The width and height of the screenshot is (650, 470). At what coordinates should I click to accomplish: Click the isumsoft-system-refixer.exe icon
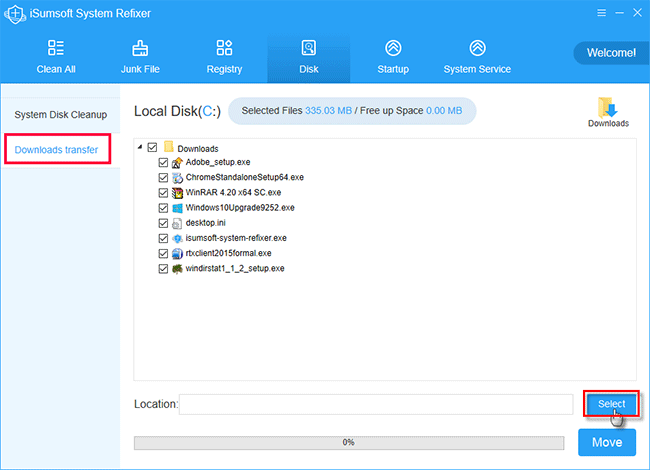pyautogui.click(x=177, y=239)
